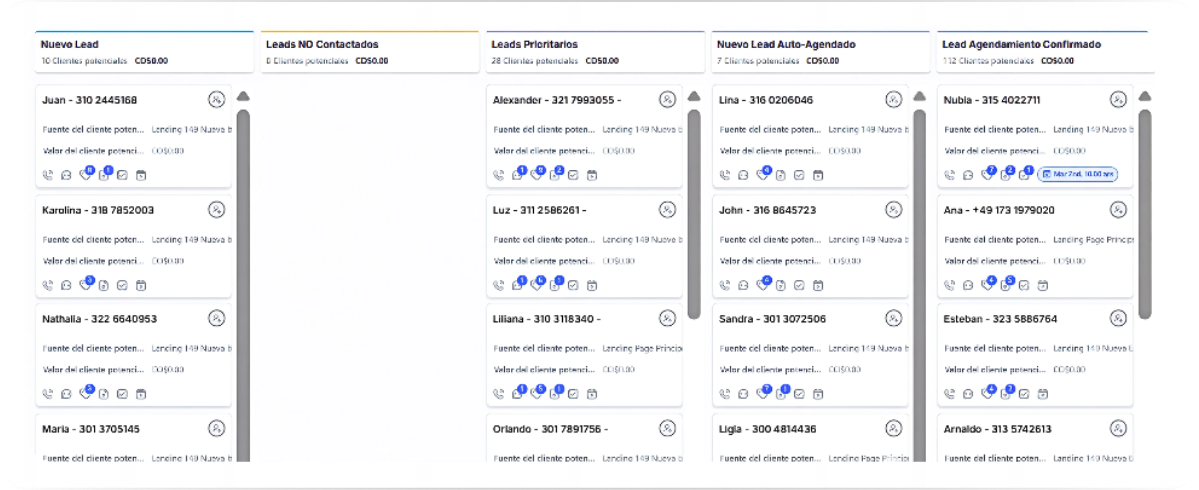
Task: Select the Leads NO Contactados column header
Action: 370,52
